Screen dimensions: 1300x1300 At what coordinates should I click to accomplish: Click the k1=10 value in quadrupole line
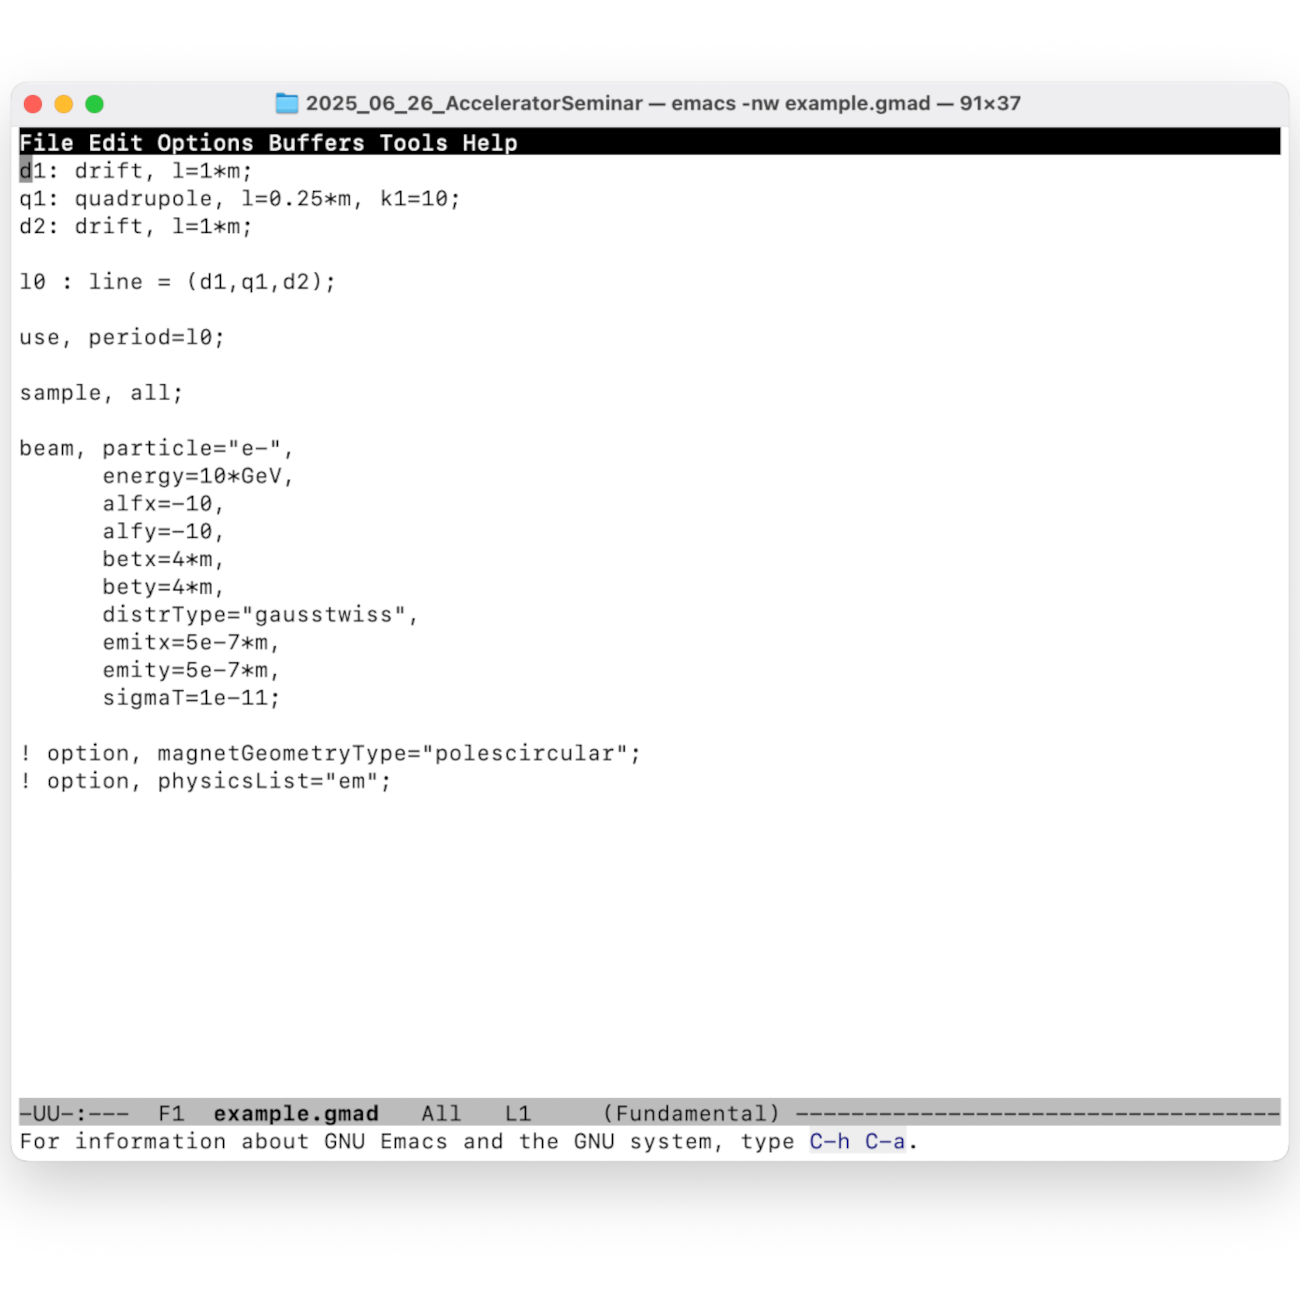[x=420, y=199]
